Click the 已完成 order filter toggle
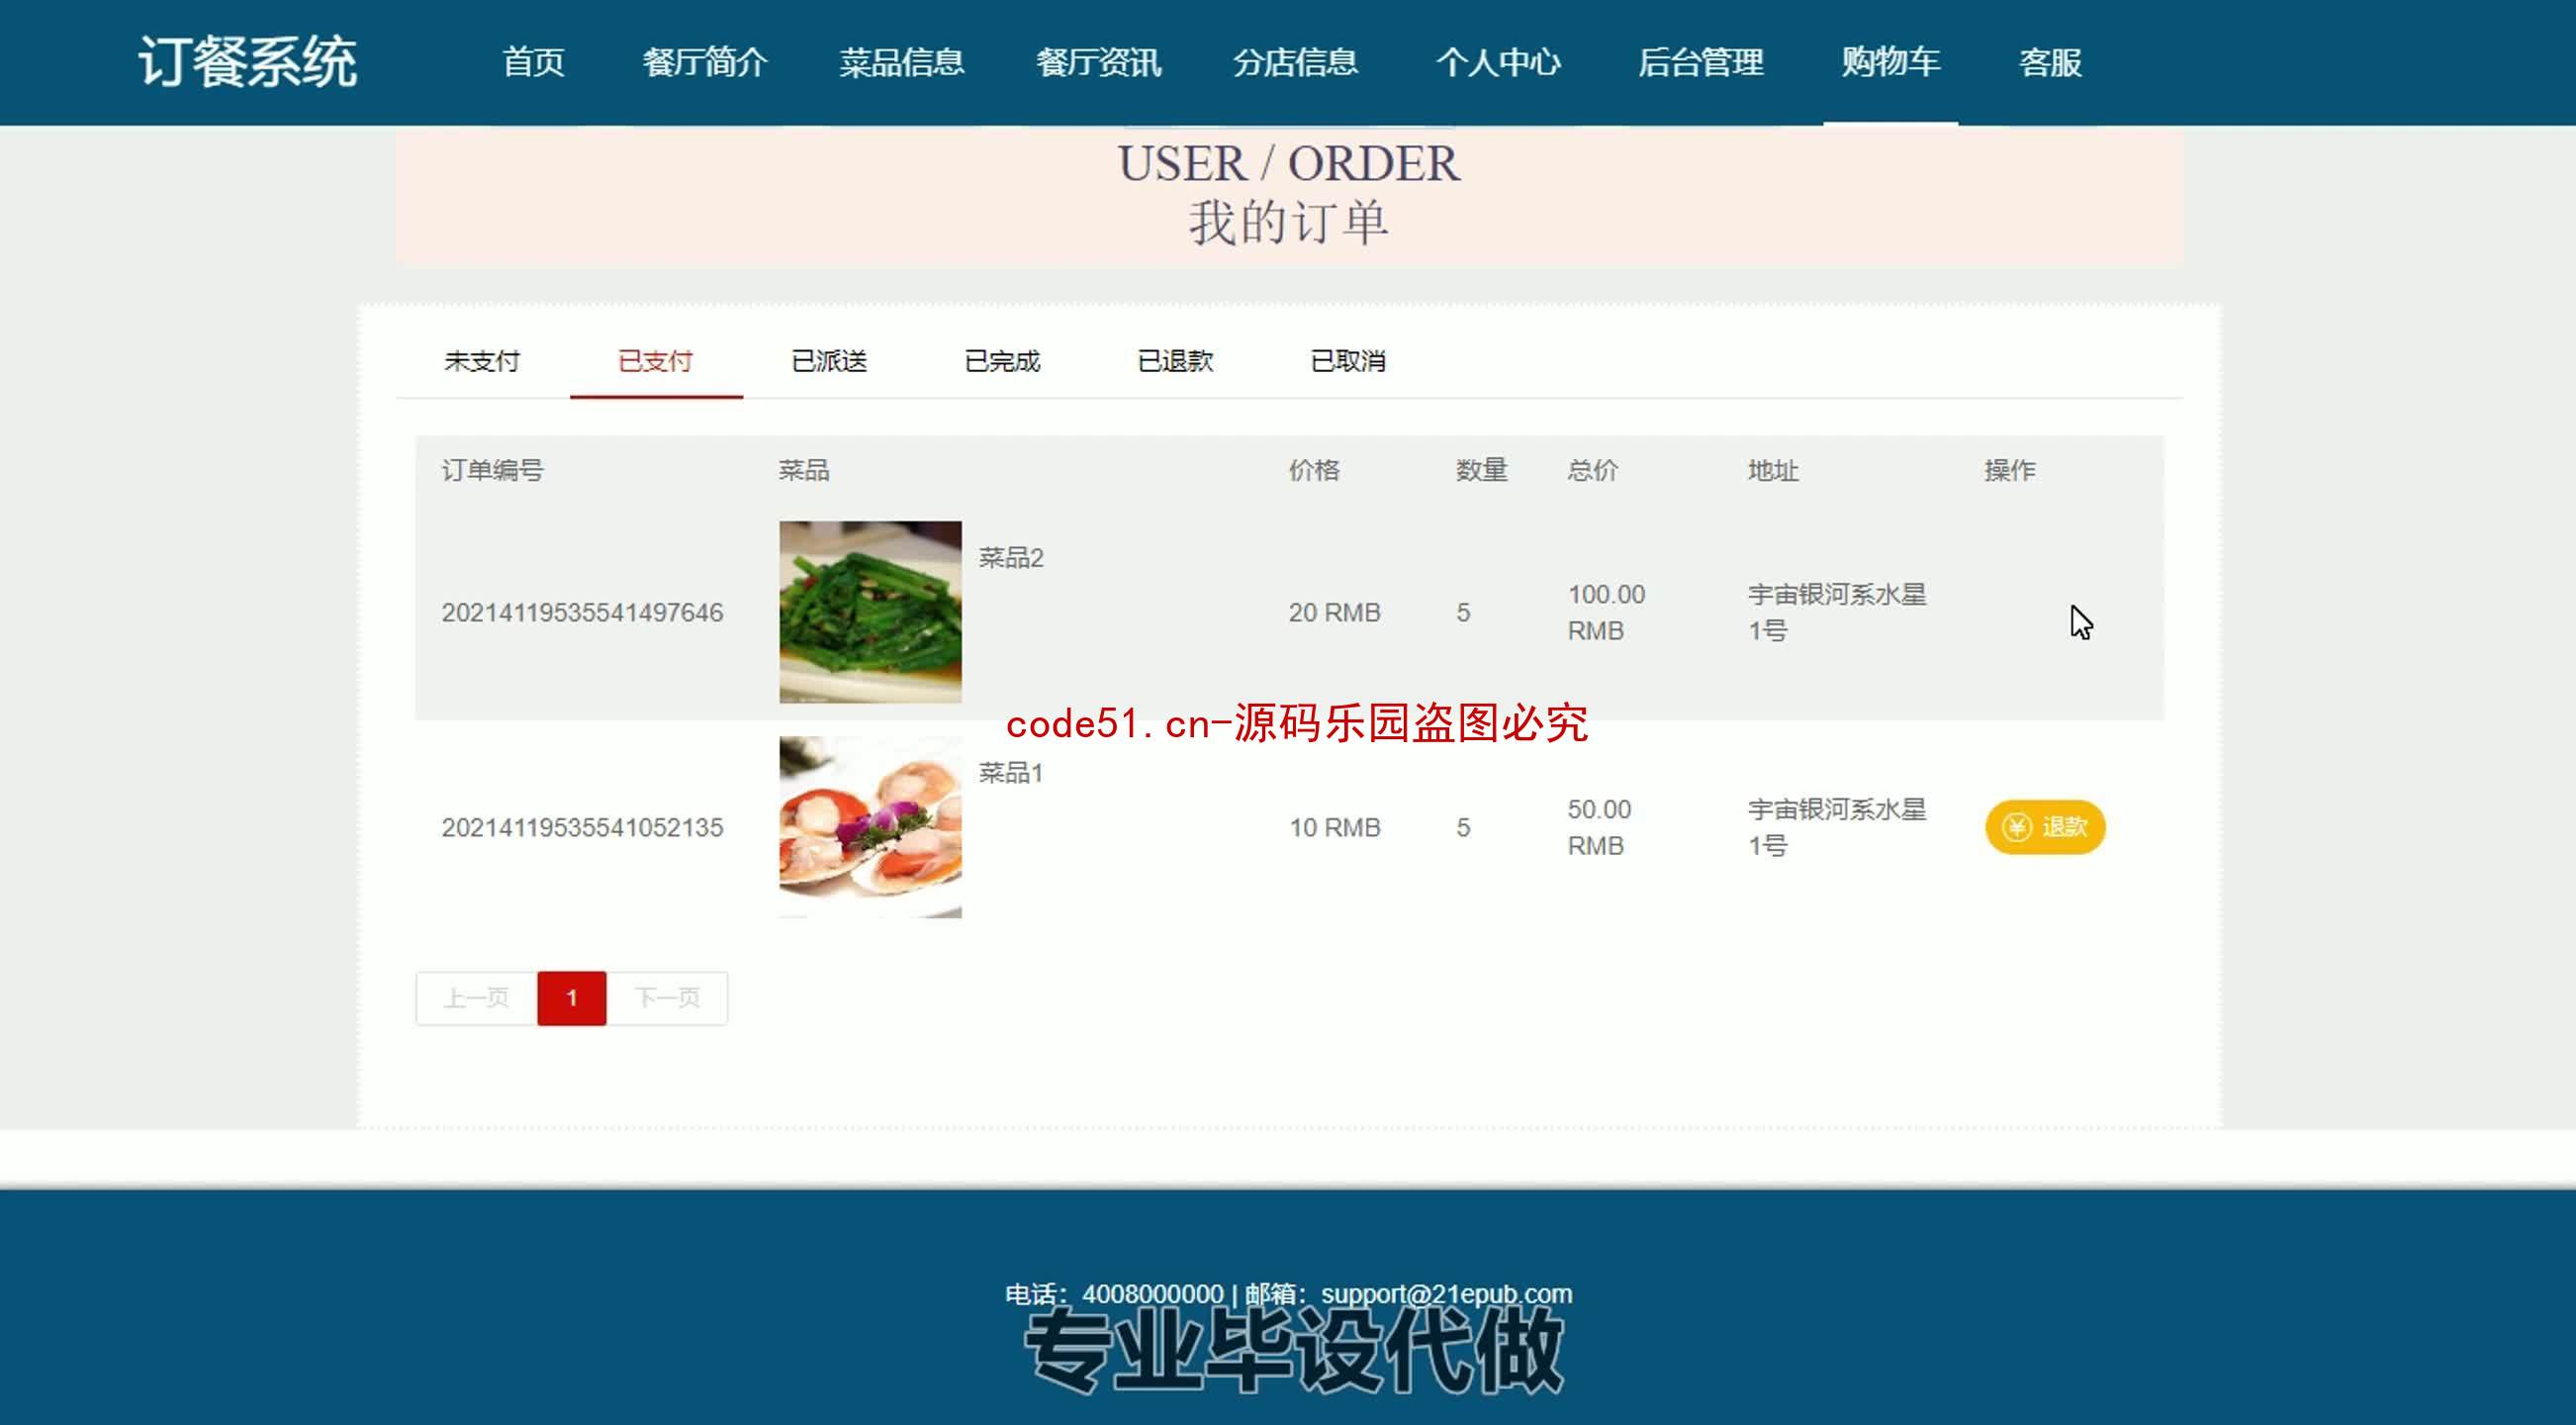Screen dimensions: 2576x1425 tap(1001, 360)
